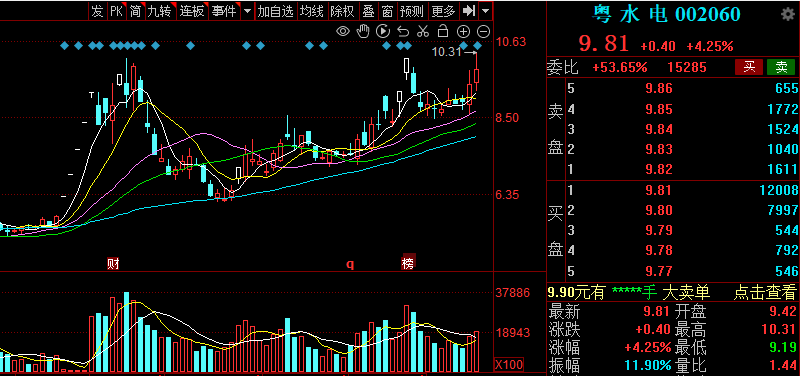This screenshot has height=376, width=800.
Task: Open settings gear beside stock title
Action: point(788,14)
